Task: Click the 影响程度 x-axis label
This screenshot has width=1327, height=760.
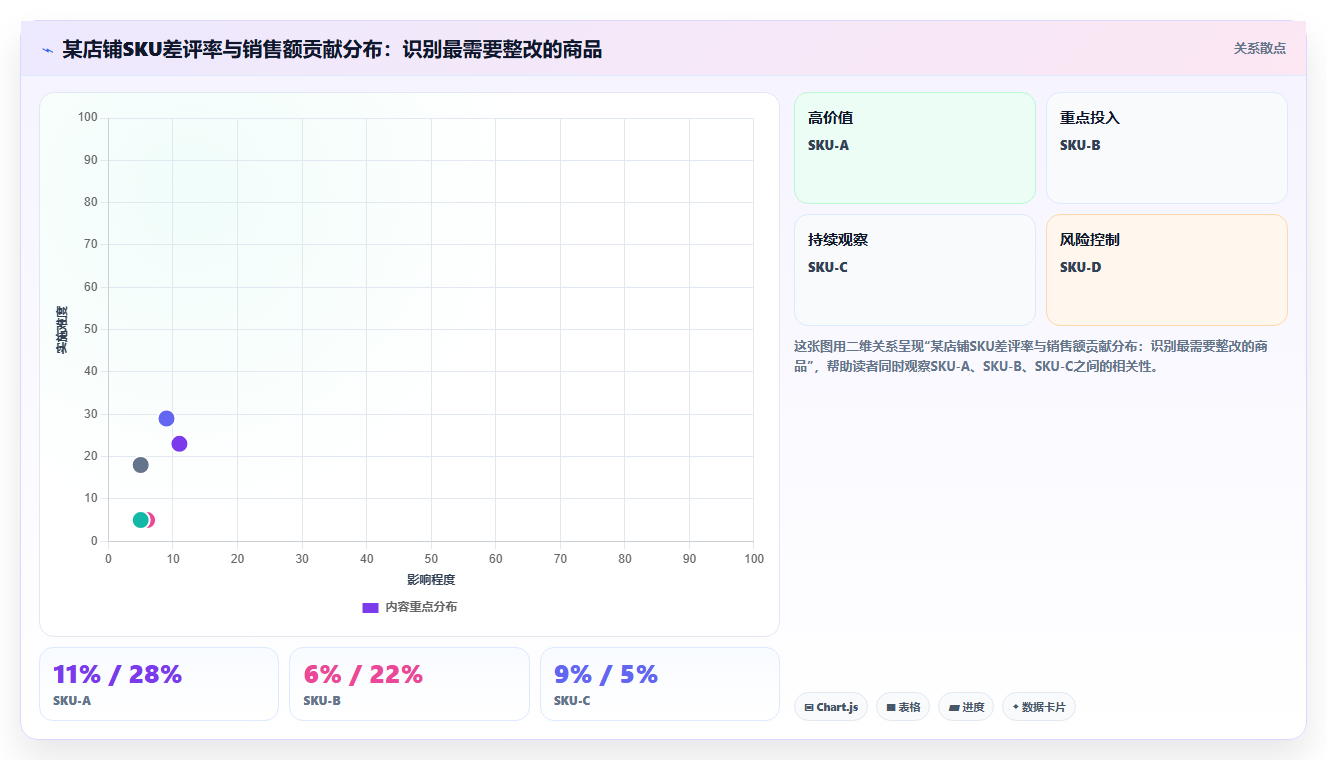Action: click(x=431, y=580)
